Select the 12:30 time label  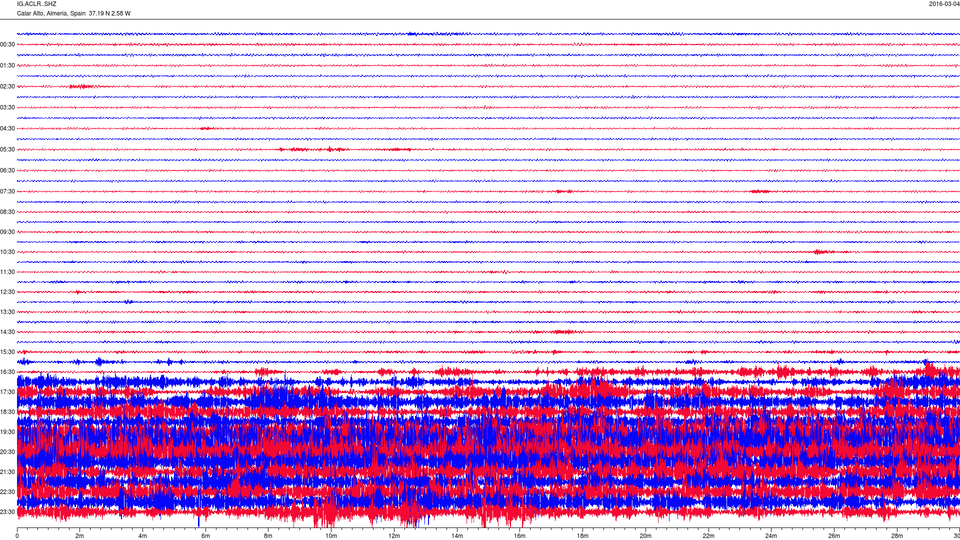7,292
